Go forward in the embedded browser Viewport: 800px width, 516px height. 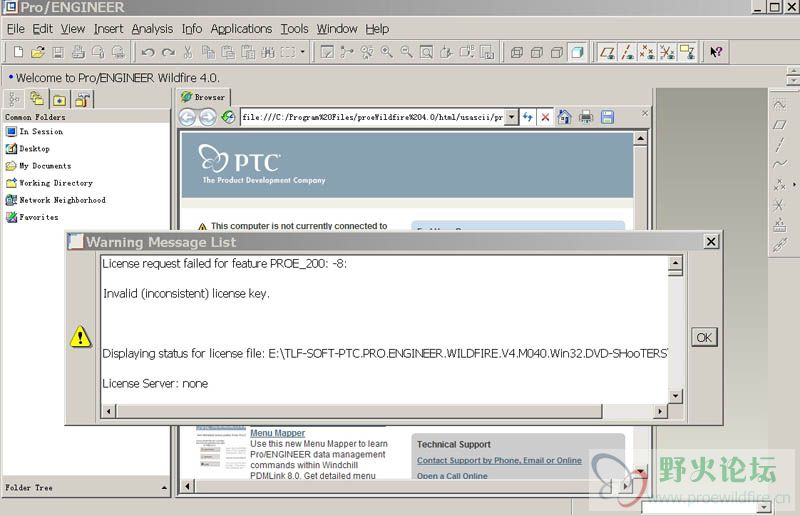pyautogui.click(x=207, y=117)
